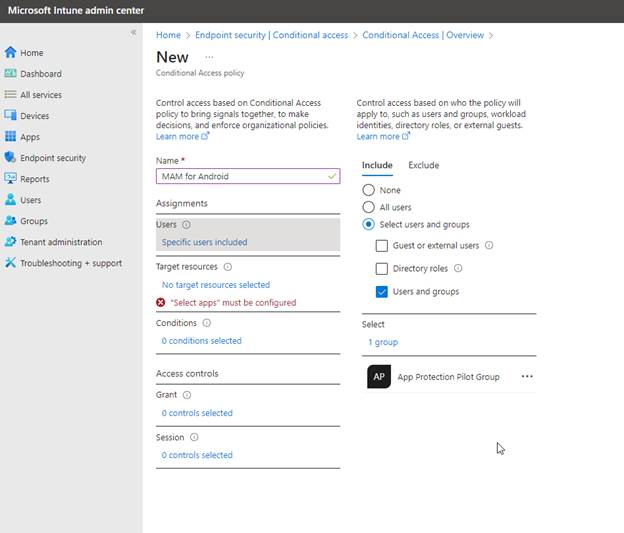The height and width of the screenshot is (533, 624).
Task: Click the Devices icon in navigation
Action: 11,116
